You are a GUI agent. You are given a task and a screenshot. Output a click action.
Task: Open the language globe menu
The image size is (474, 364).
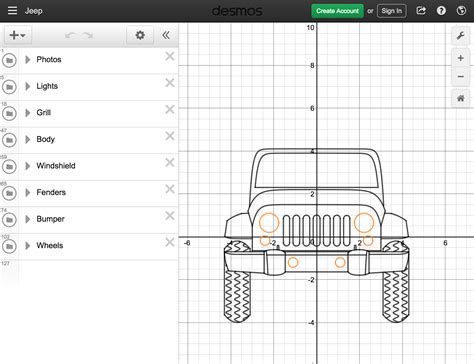(461, 11)
